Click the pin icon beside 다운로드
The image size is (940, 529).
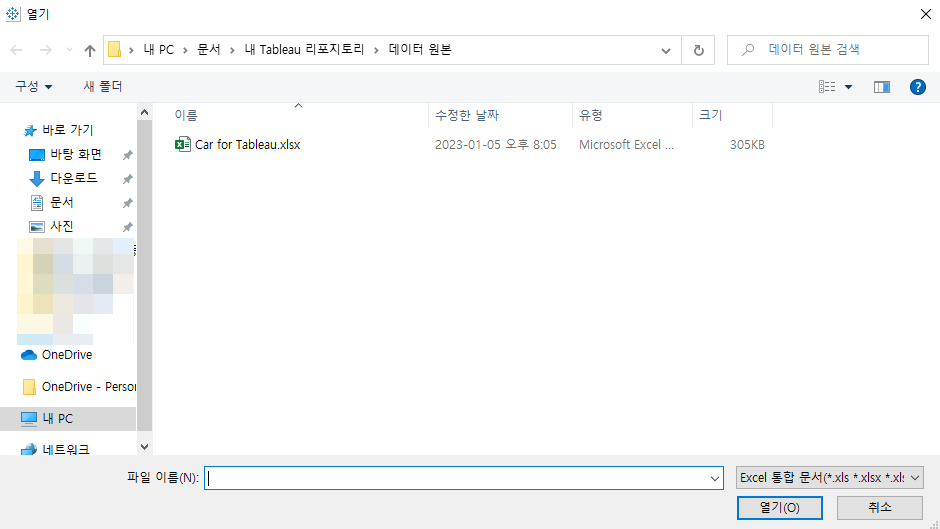[128, 179]
